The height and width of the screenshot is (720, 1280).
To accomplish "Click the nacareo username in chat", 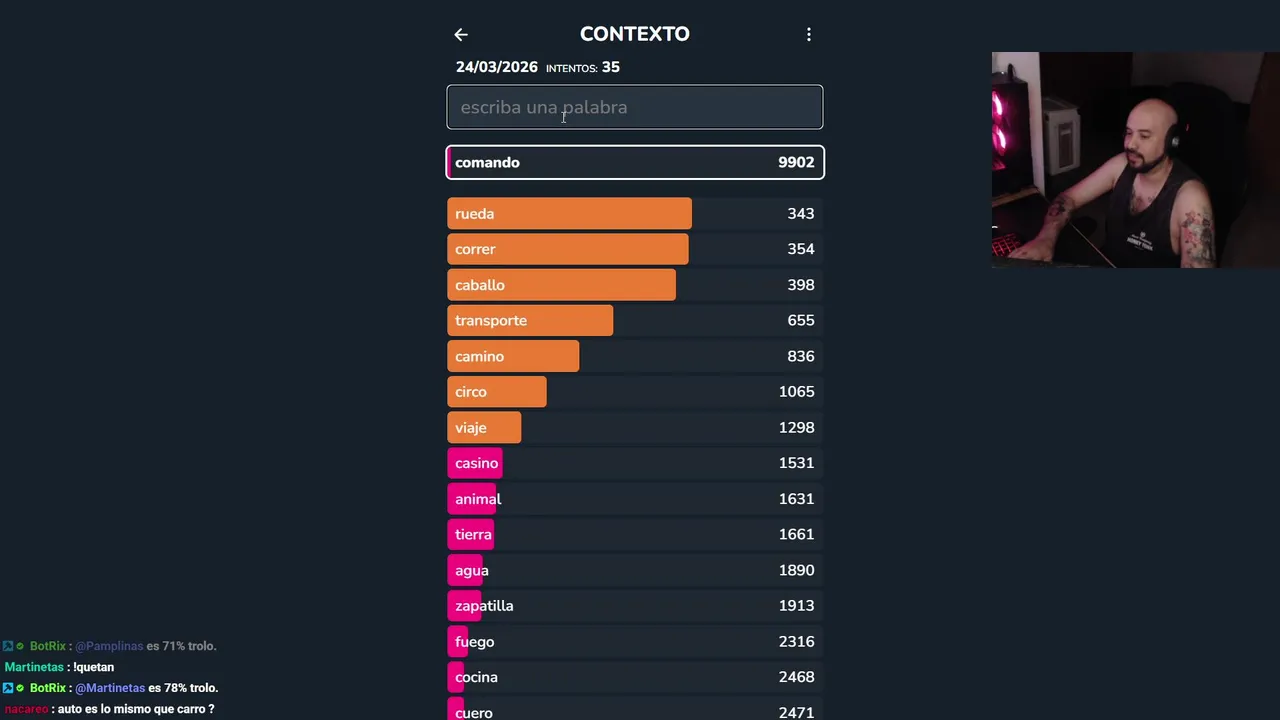I will (x=26, y=709).
